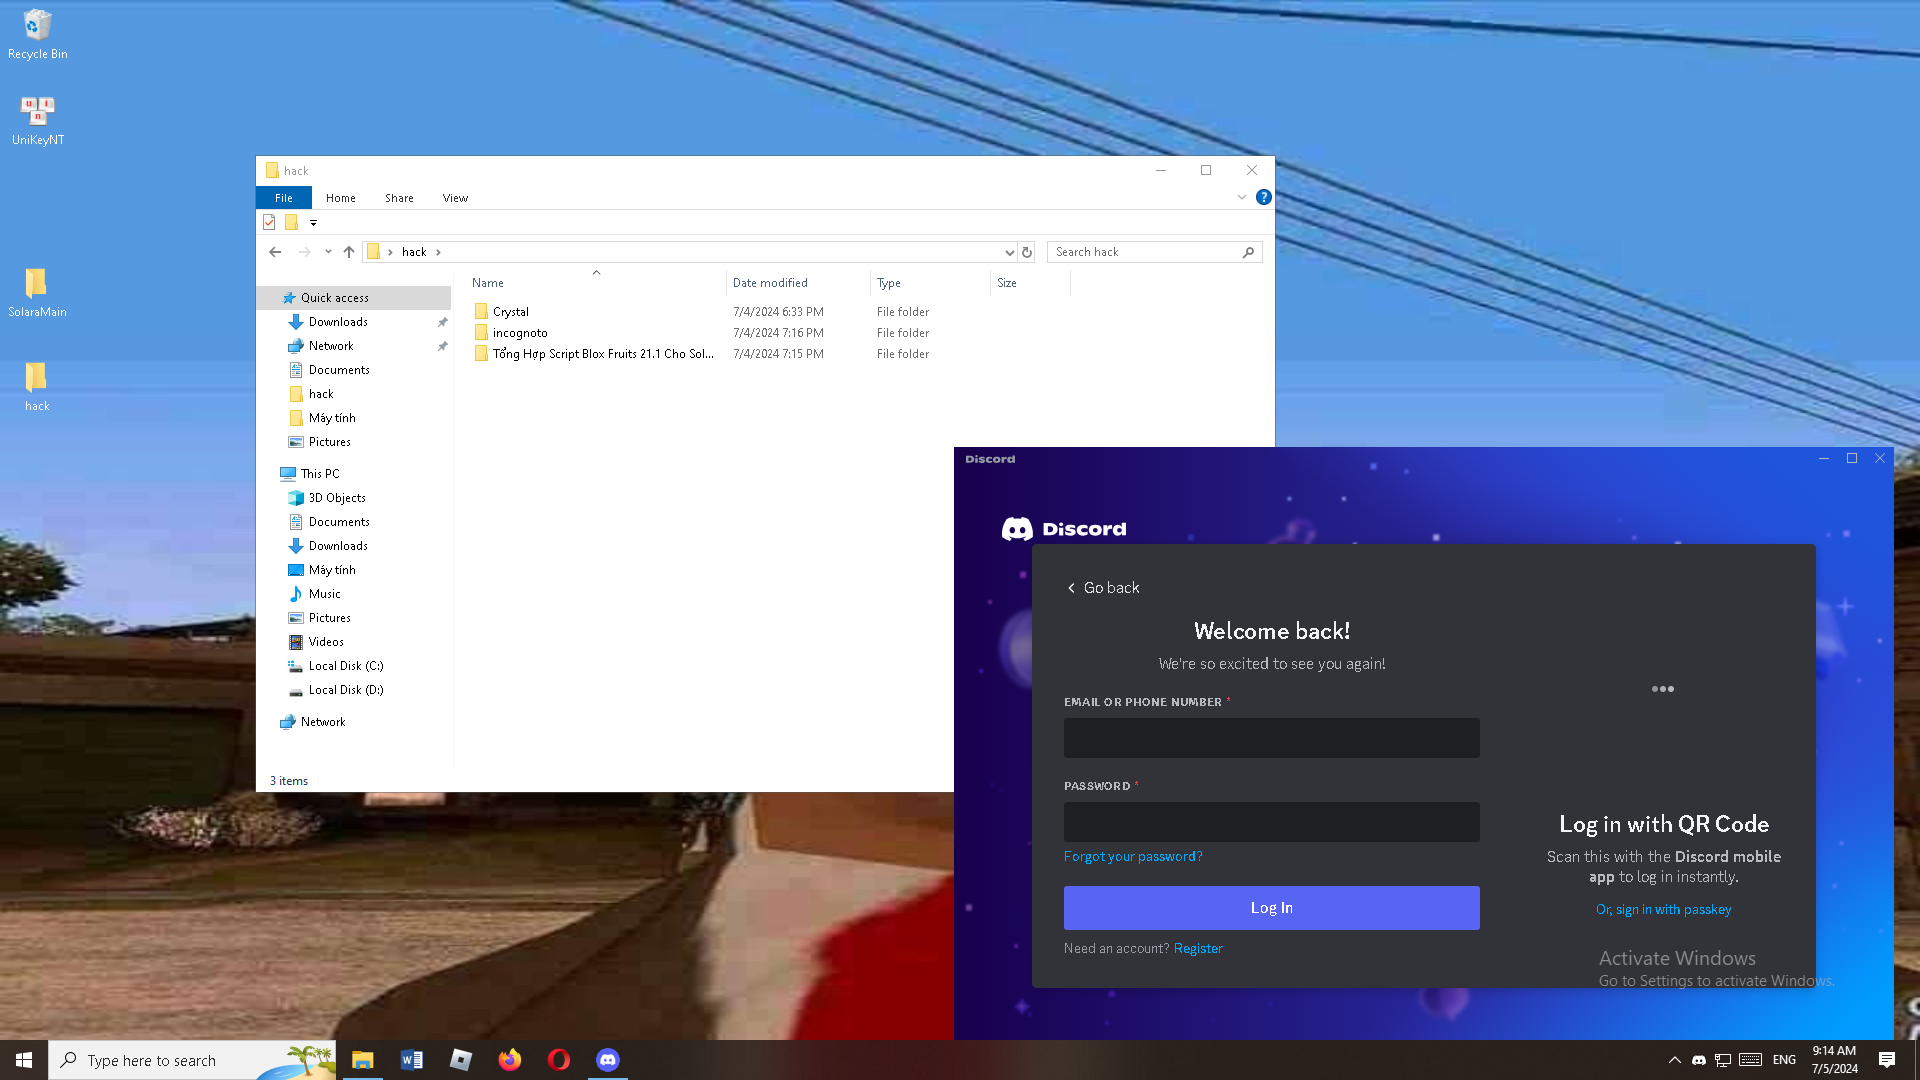Select the UniKeyNT desktop icon
This screenshot has height=1080, width=1920.
(x=37, y=121)
